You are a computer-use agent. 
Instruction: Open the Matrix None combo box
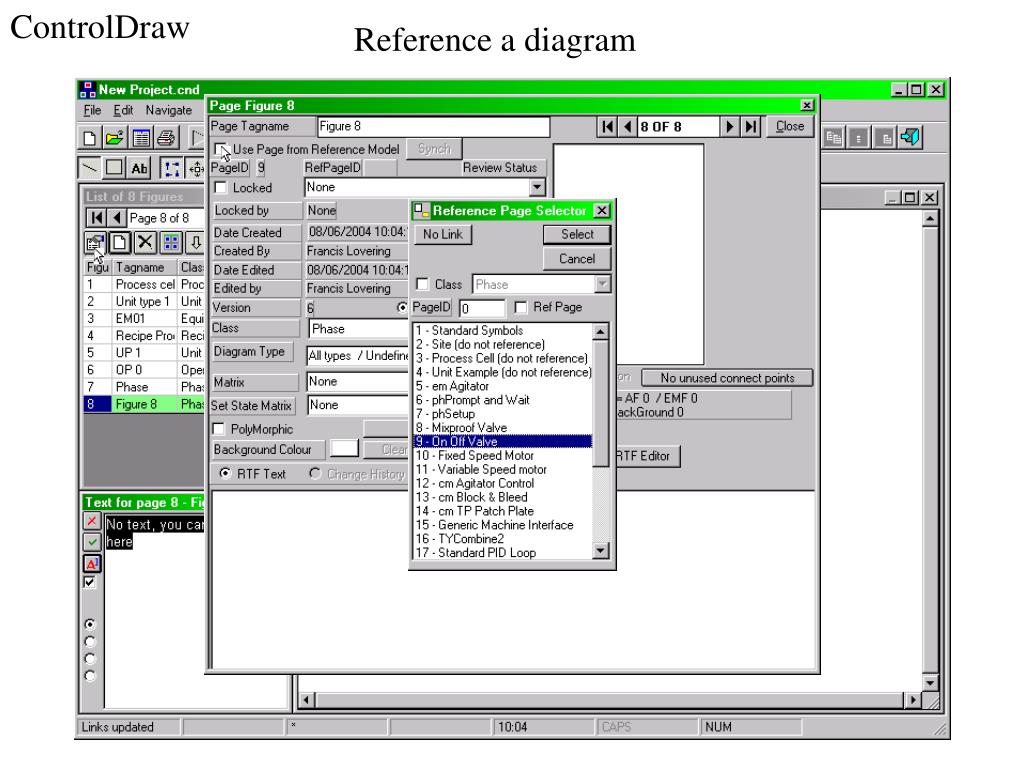tap(358, 381)
